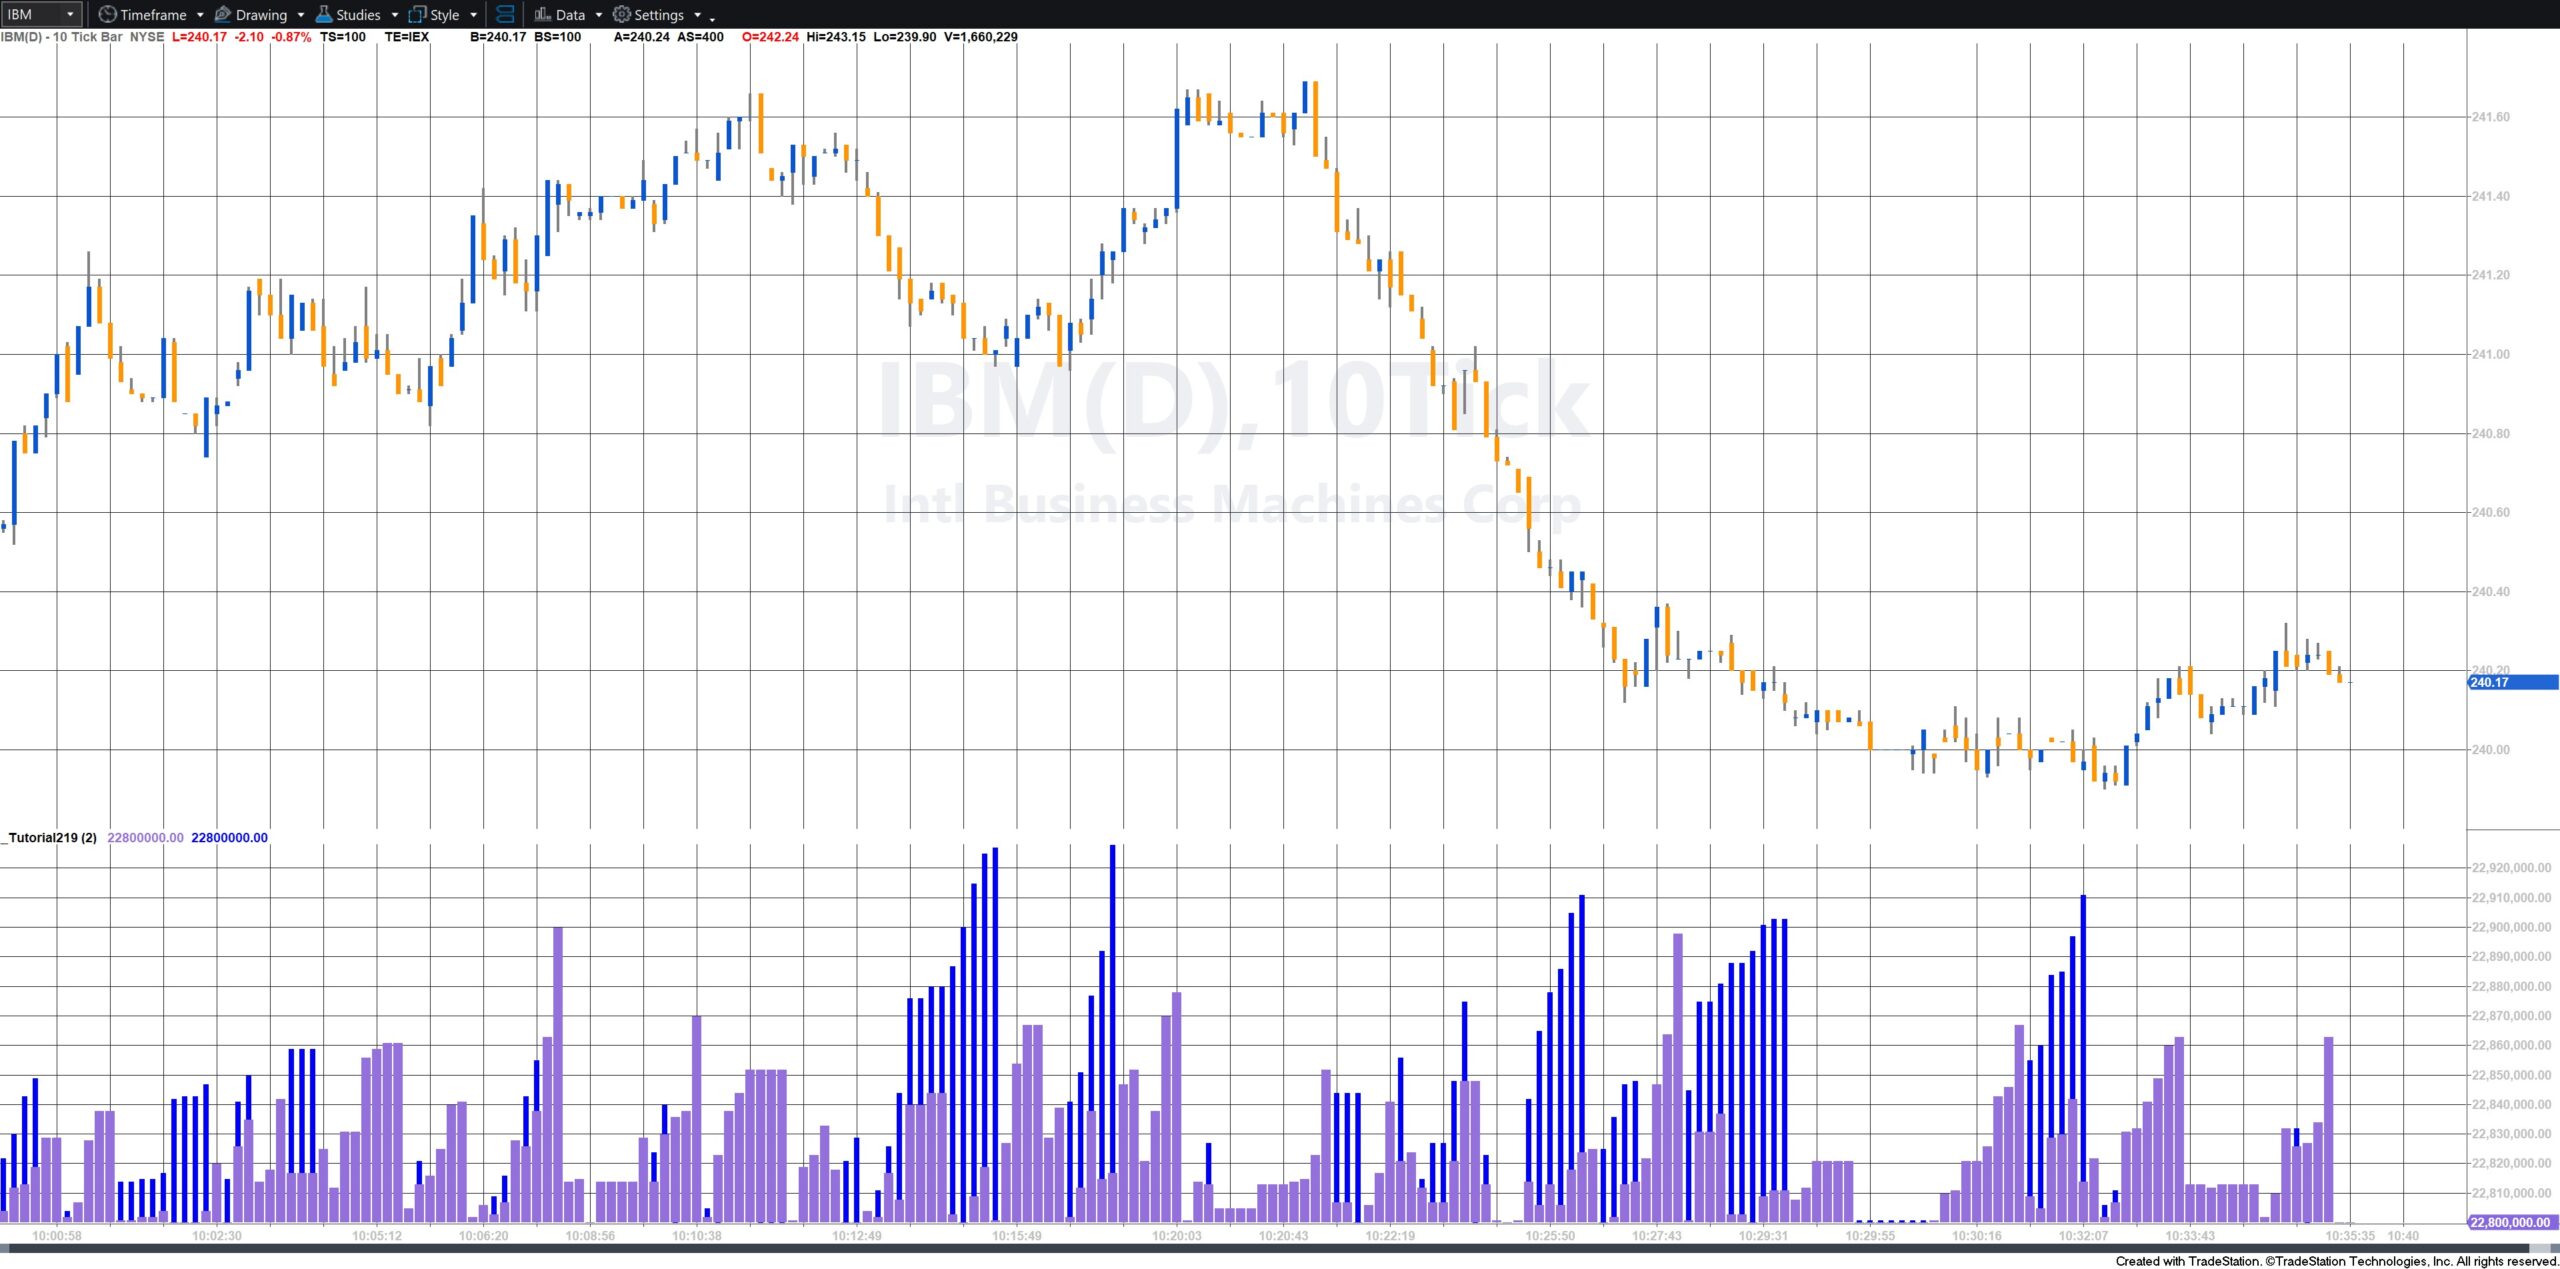The width and height of the screenshot is (2560, 1269).
Task: Click the "TE=IEX" trade exchange entry
Action: 407,37
